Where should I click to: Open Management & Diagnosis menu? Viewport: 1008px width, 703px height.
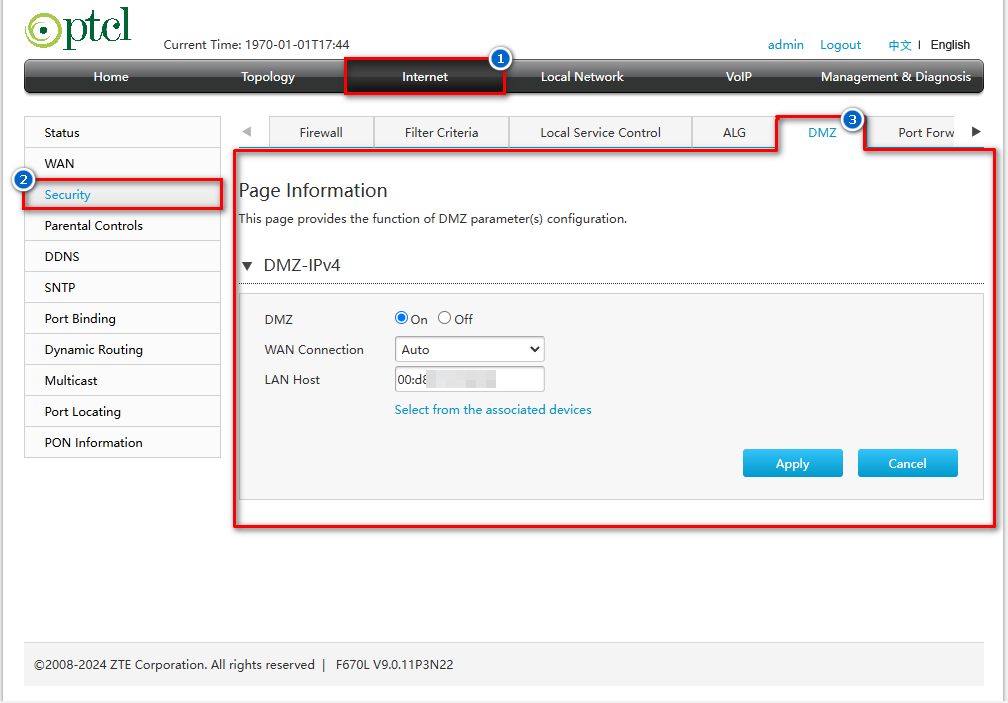pos(896,76)
